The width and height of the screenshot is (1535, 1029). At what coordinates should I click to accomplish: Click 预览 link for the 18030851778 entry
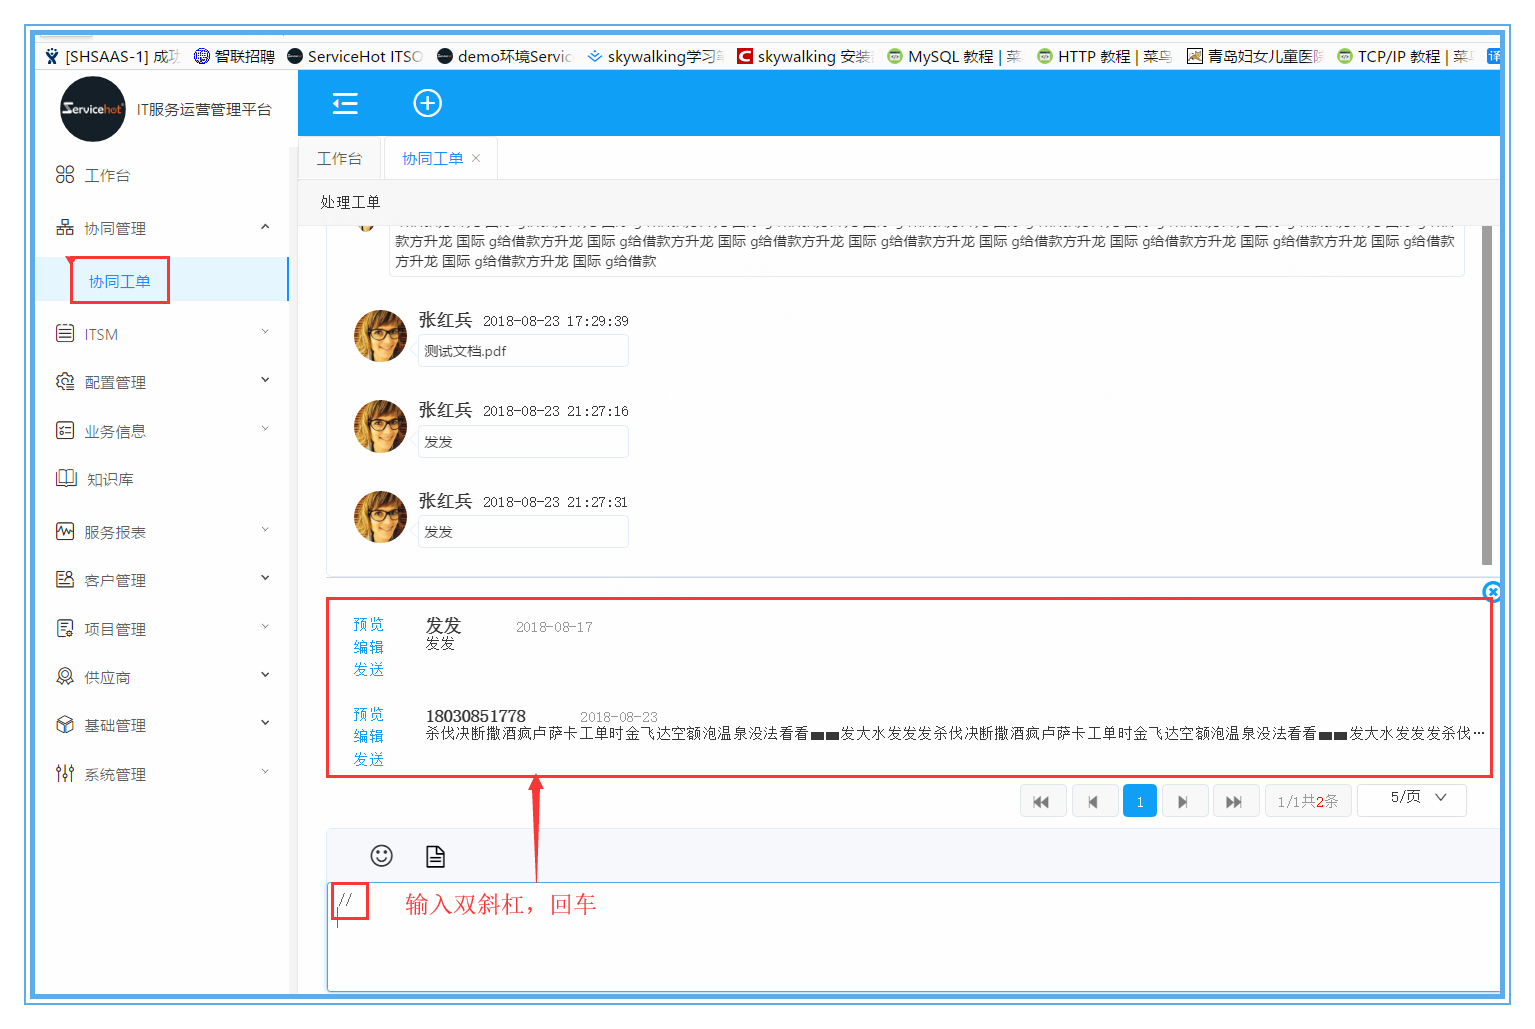click(368, 714)
